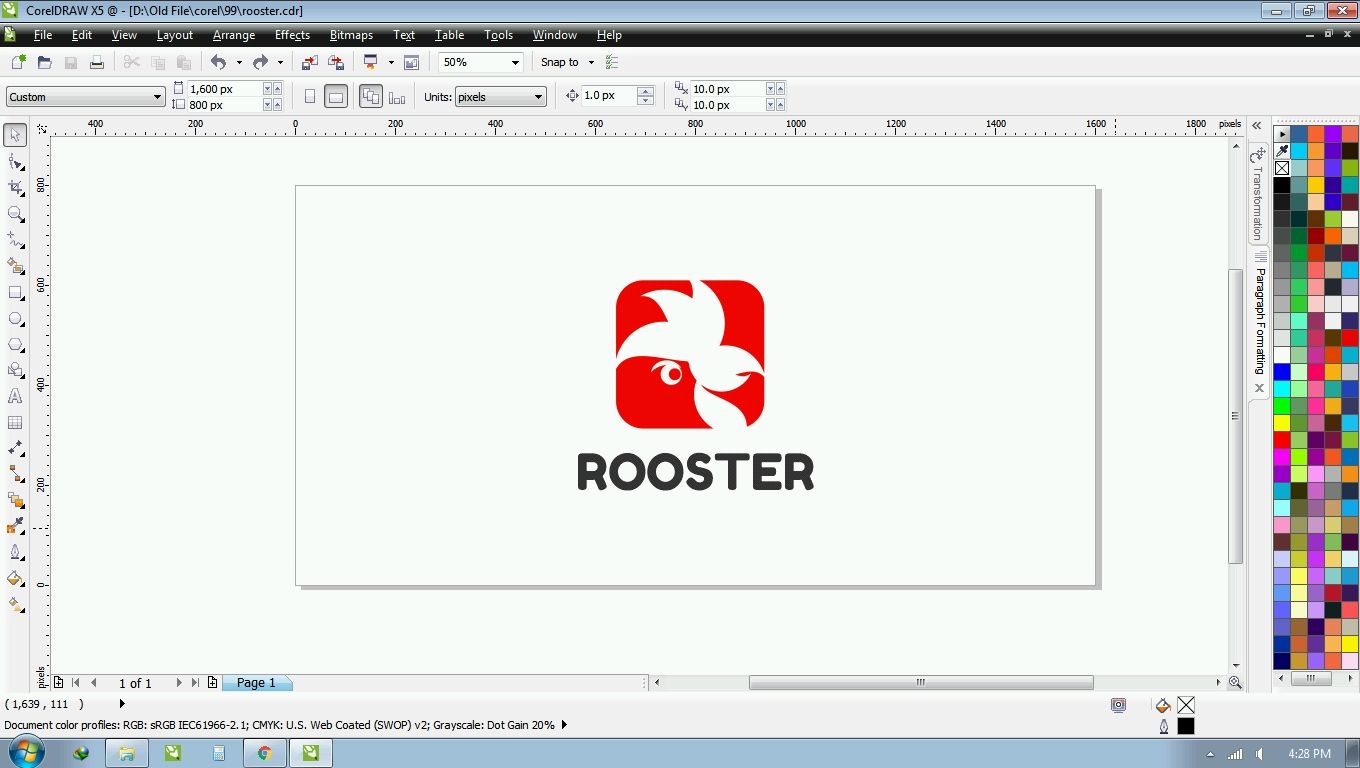The width and height of the screenshot is (1360, 768).
Task: Select the Page 1 tab
Action: click(256, 683)
